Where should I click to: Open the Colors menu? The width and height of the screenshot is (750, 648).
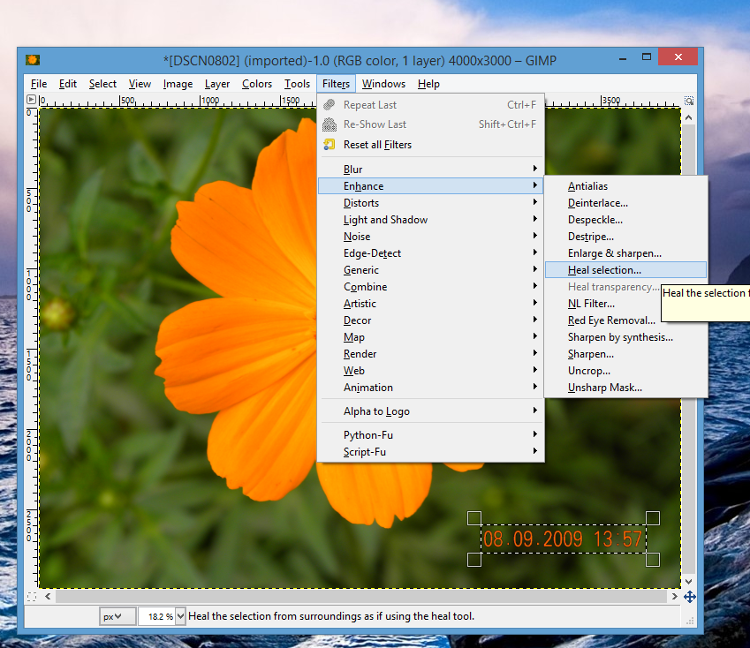pyautogui.click(x=257, y=84)
